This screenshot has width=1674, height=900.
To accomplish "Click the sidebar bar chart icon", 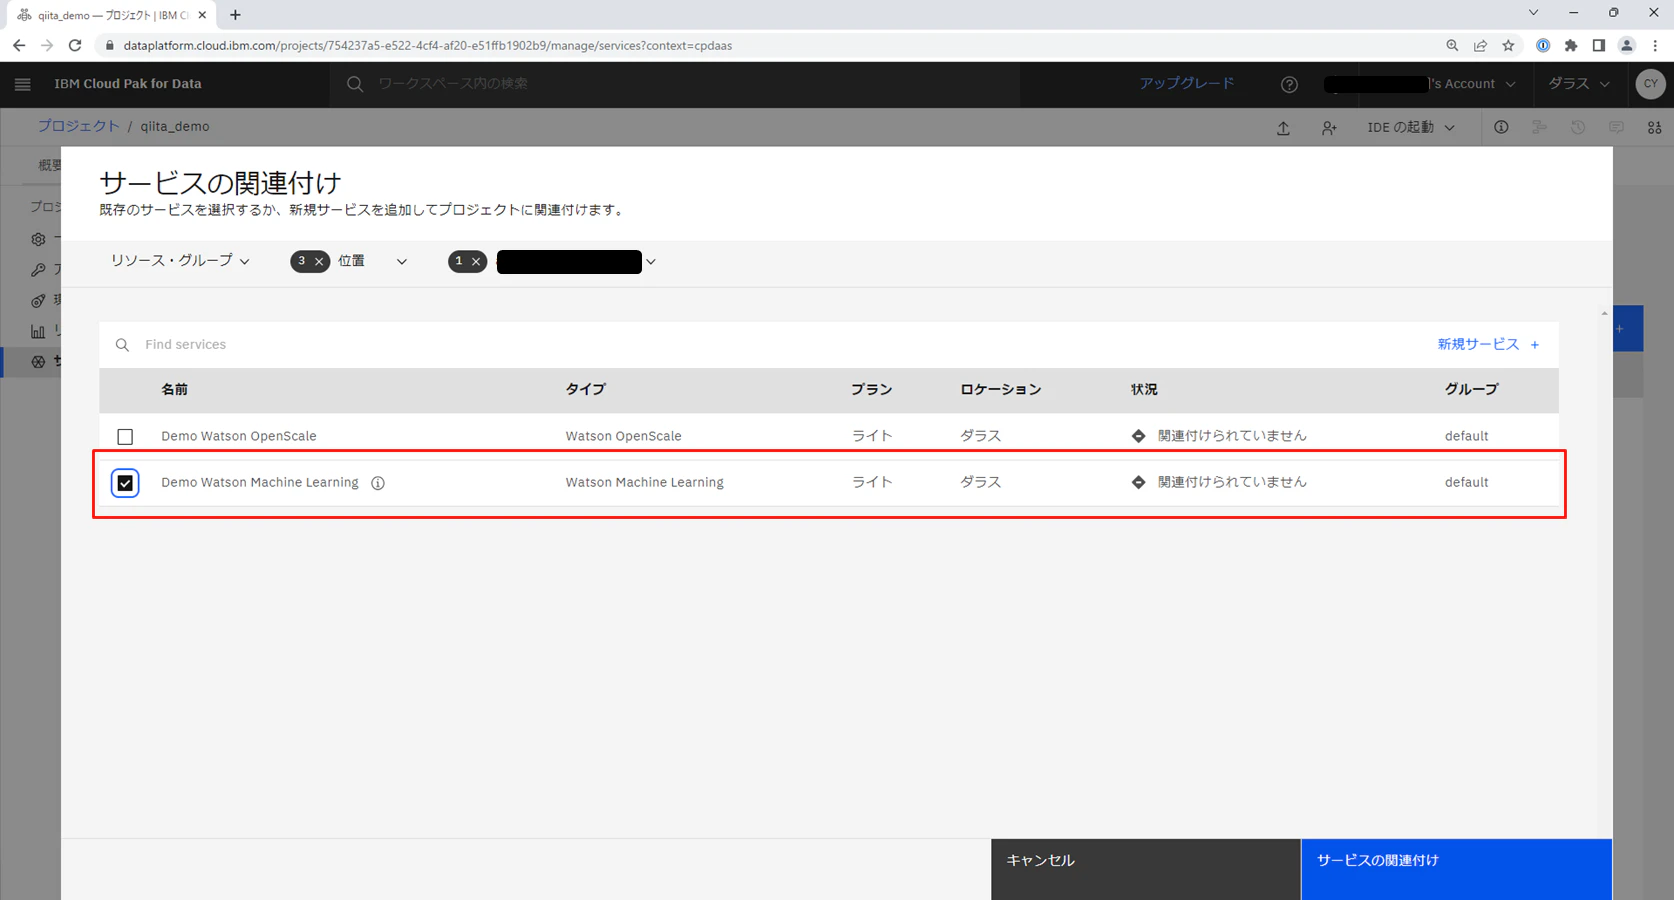I will pyautogui.click(x=38, y=331).
